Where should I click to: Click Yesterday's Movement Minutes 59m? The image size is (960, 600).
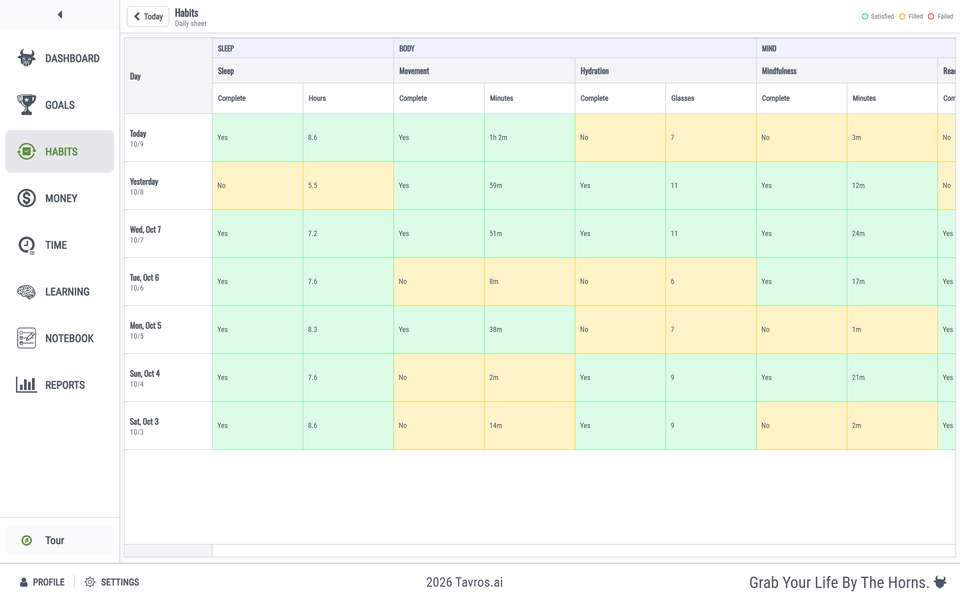pyautogui.click(x=530, y=186)
